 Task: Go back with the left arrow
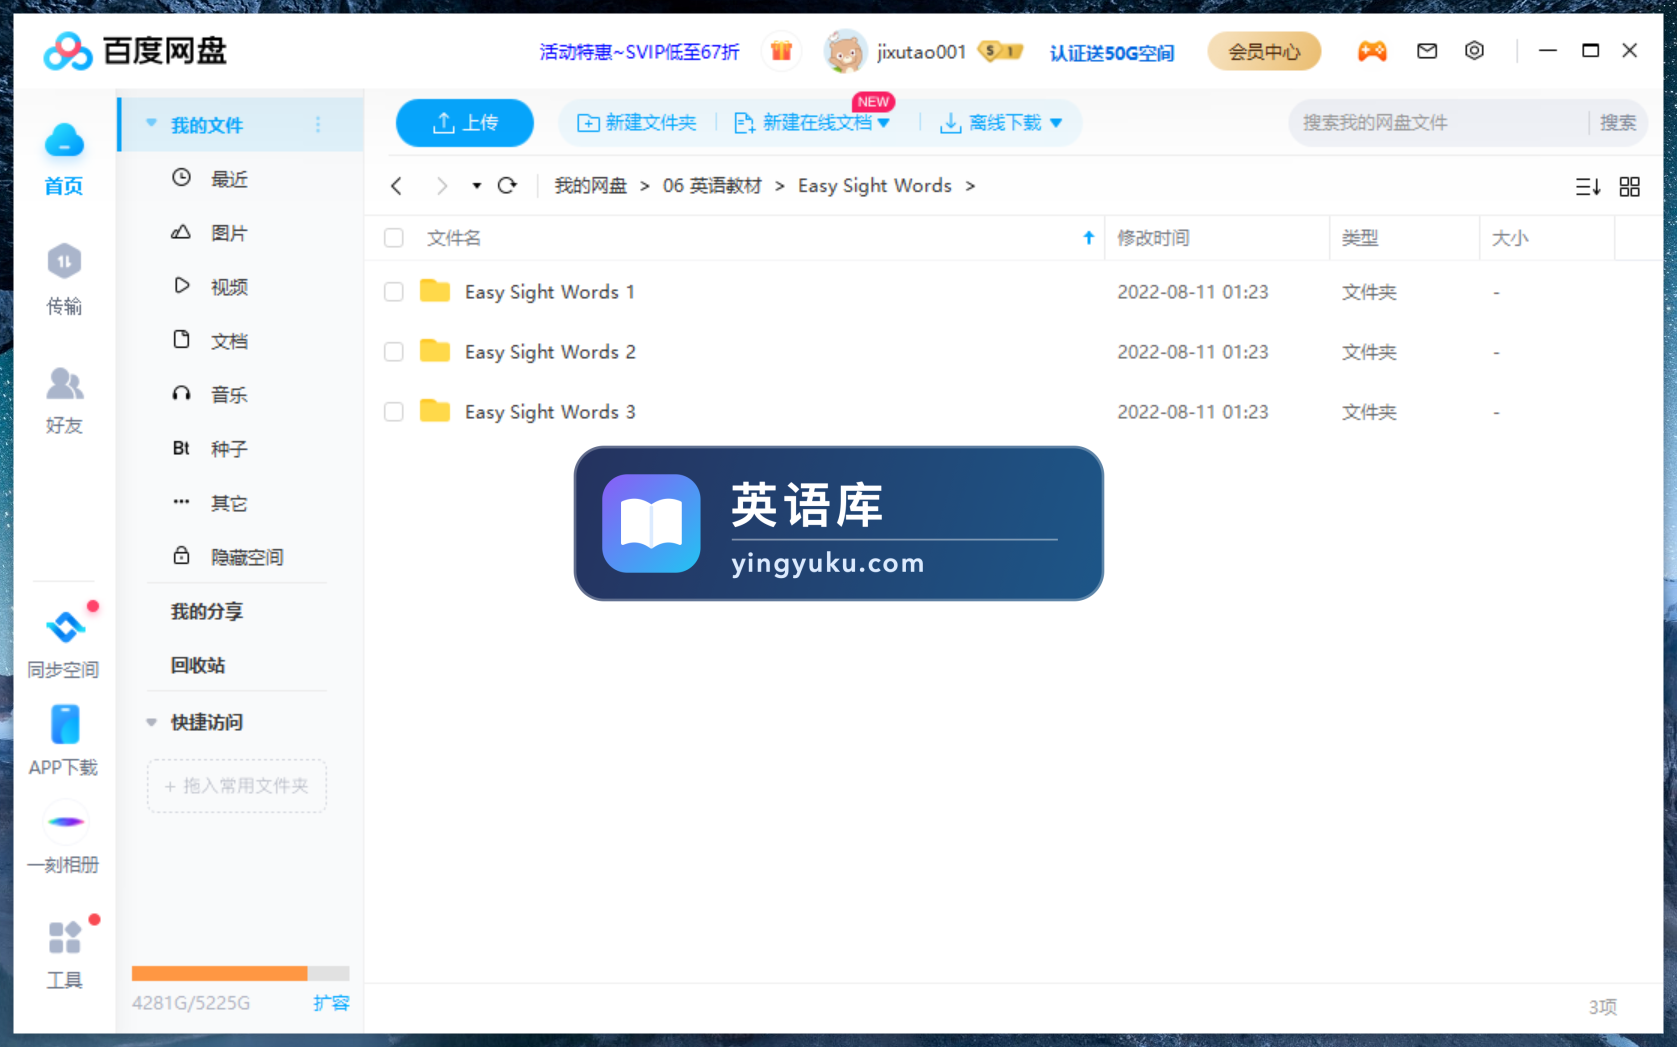[397, 186]
